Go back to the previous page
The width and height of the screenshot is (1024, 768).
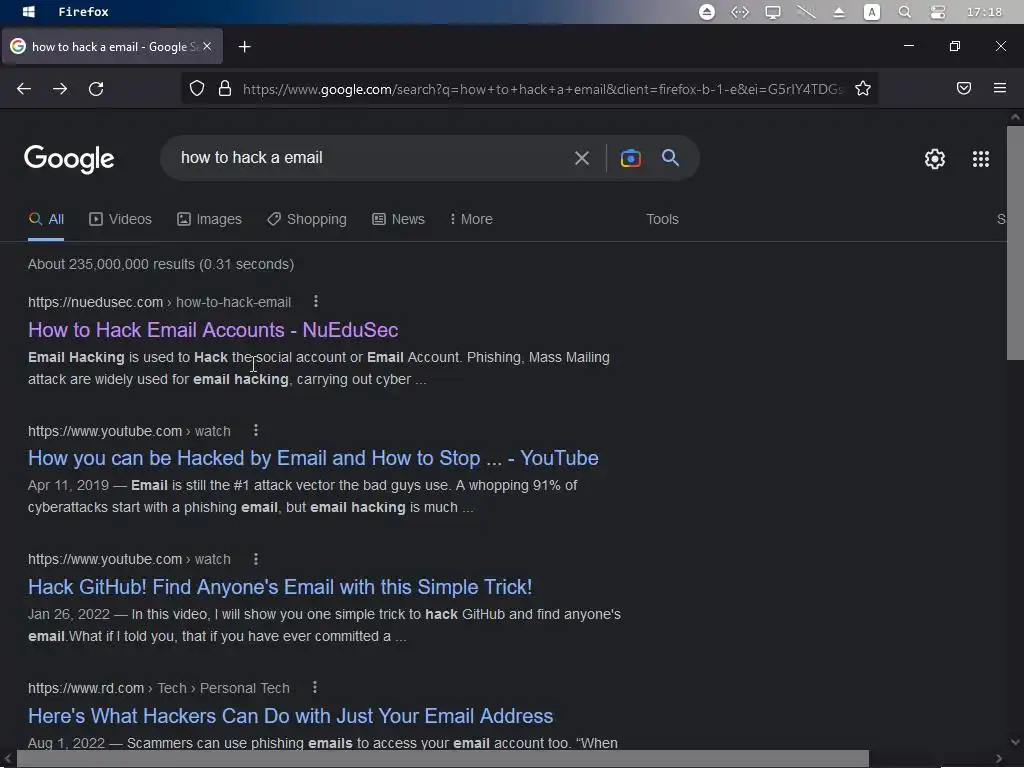(24, 89)
